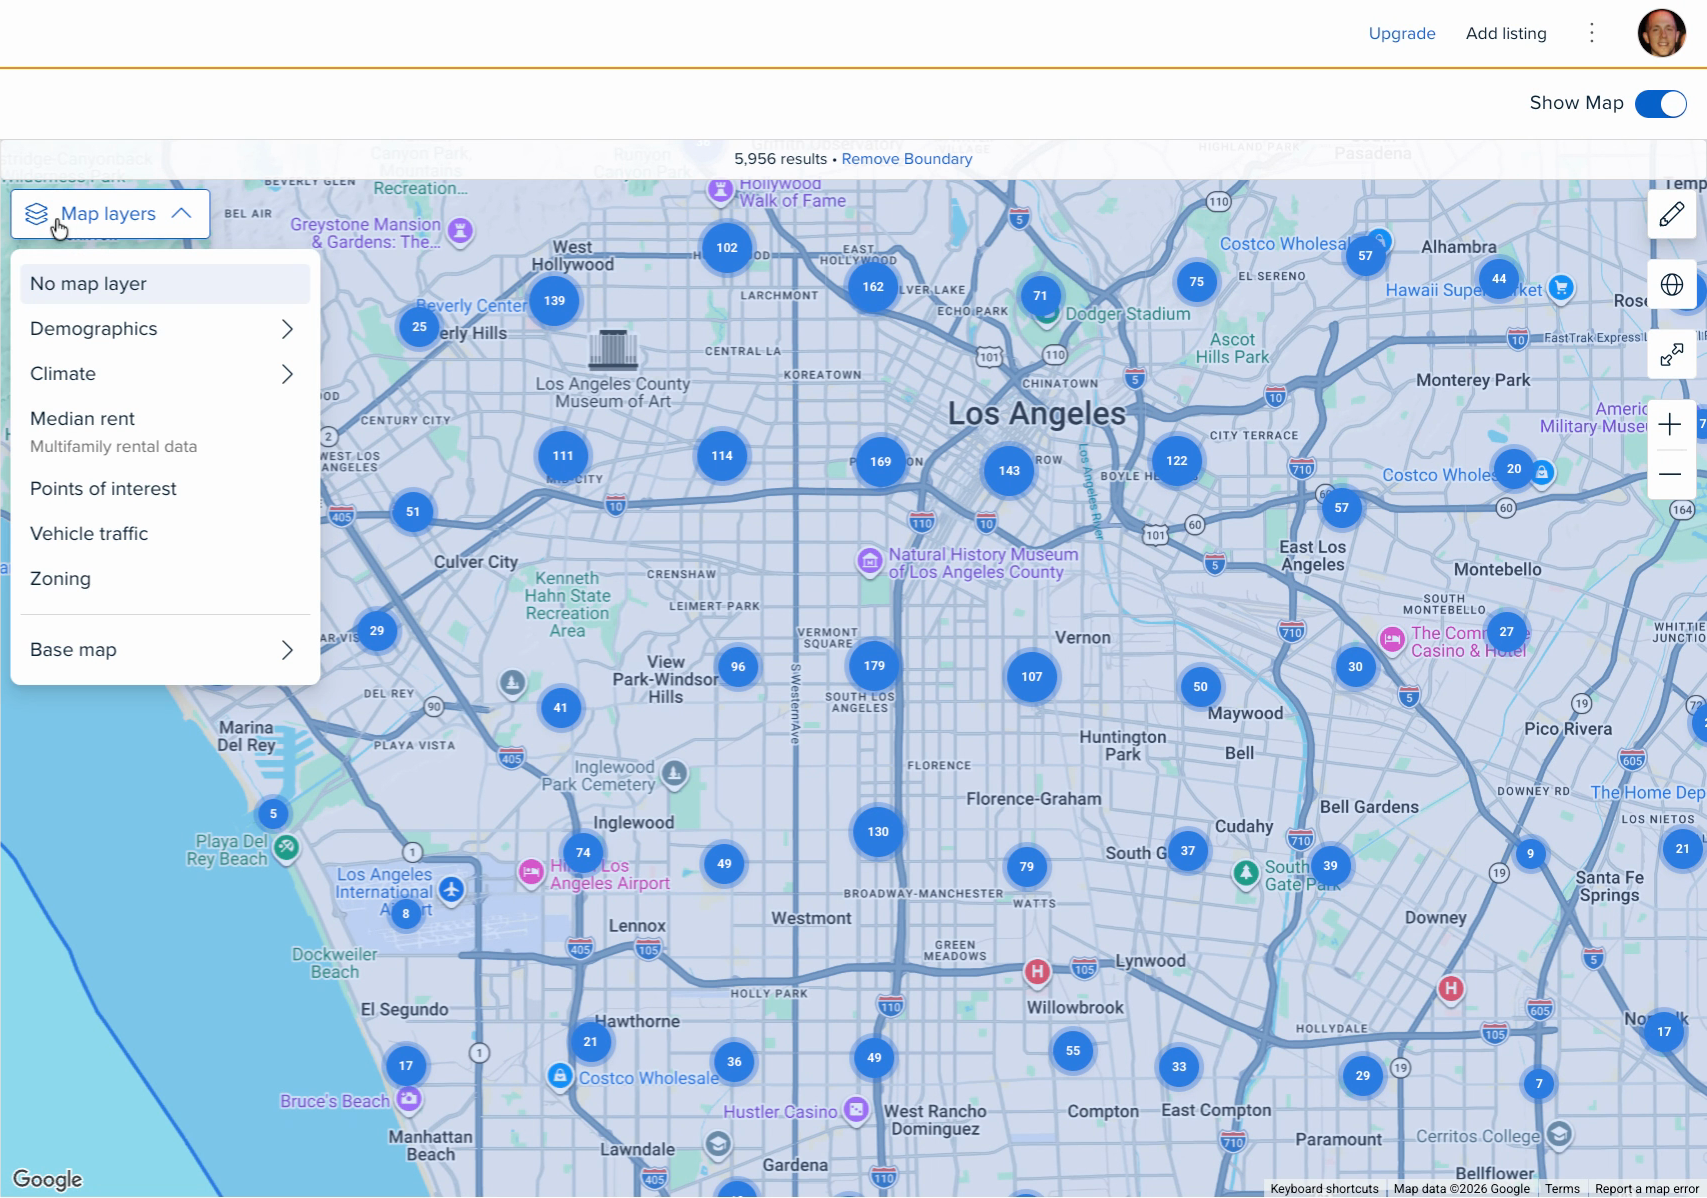Click the Natural History Museum marker
The height and width of the screenshot is (1198, 1707).
tap(870, 562)
